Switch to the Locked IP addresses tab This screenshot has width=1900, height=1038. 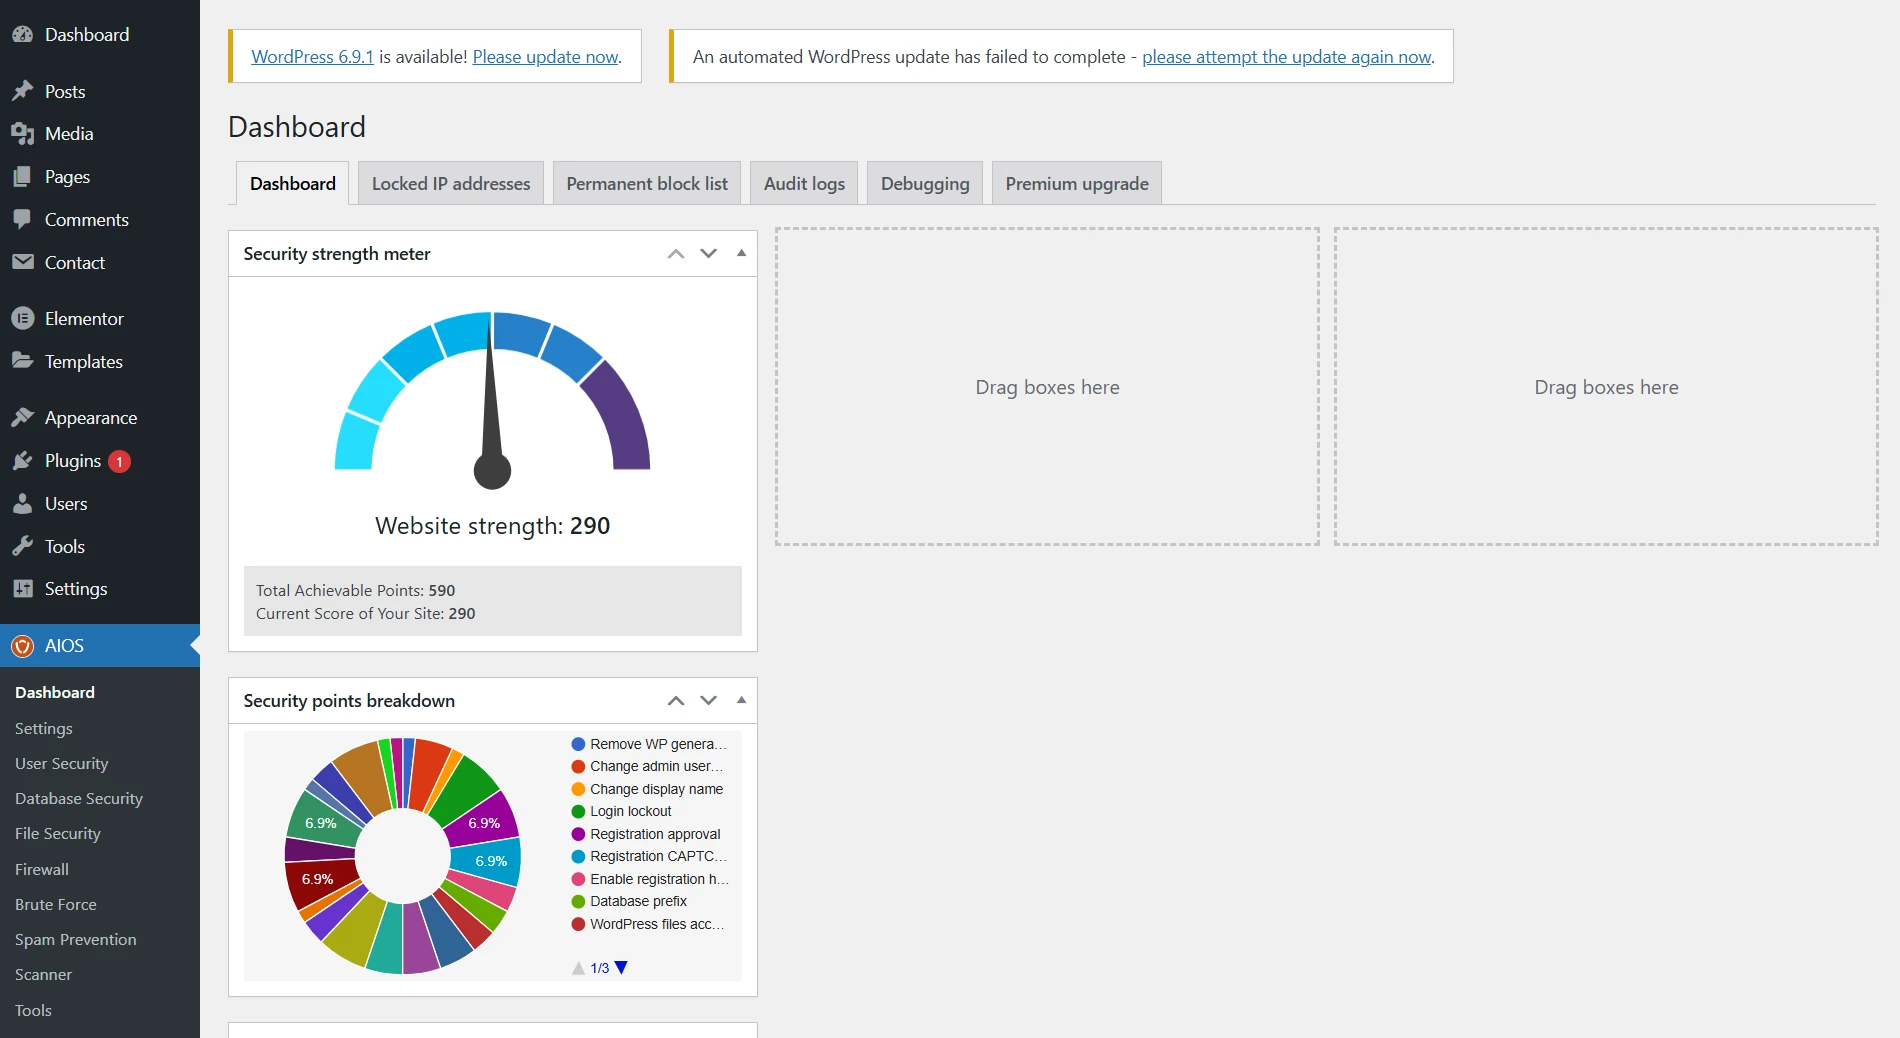451,183
